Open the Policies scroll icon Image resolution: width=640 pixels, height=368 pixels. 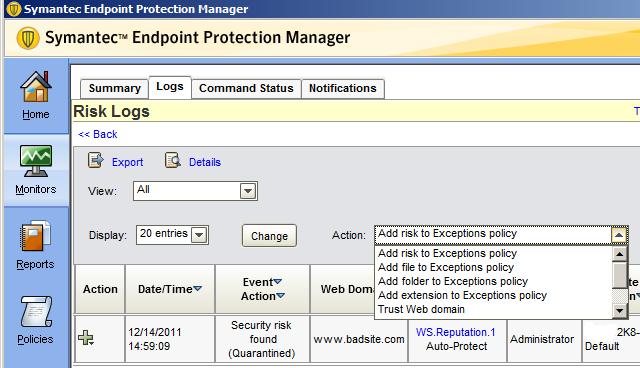tap(36, 311)
